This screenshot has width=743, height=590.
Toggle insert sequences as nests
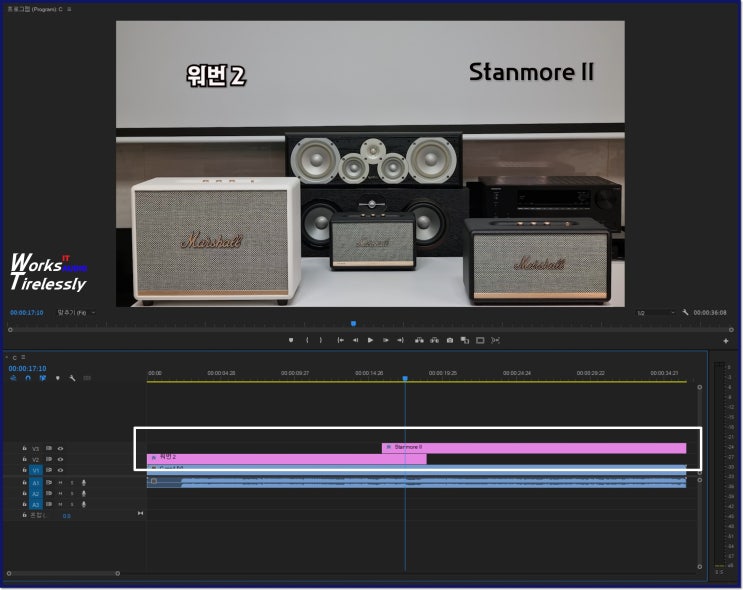[x=13, y=378]
